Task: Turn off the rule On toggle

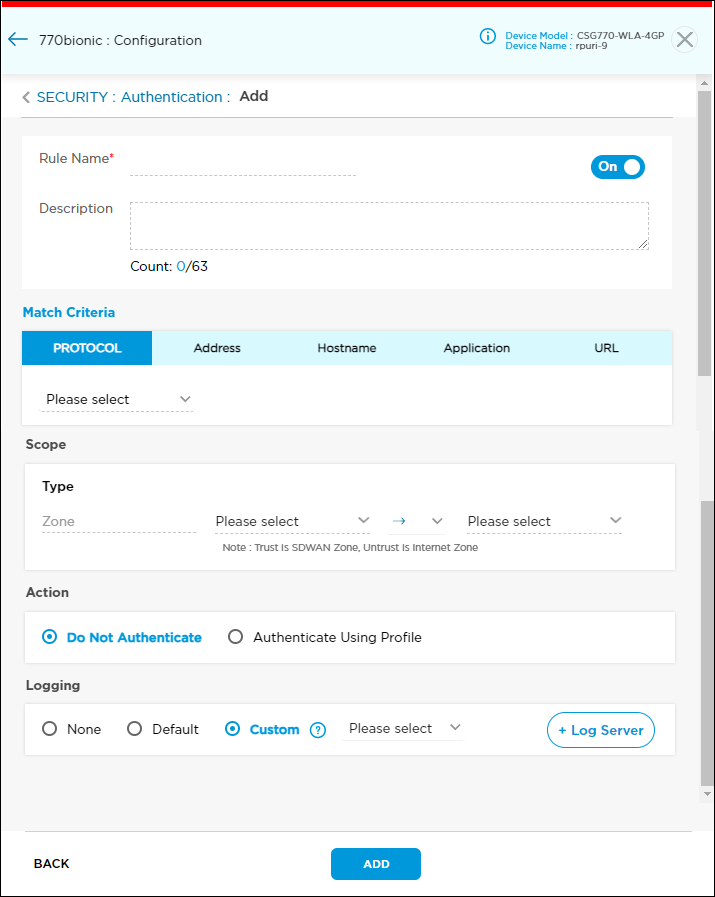Action: pyautogui.click(x=617, y=167)
